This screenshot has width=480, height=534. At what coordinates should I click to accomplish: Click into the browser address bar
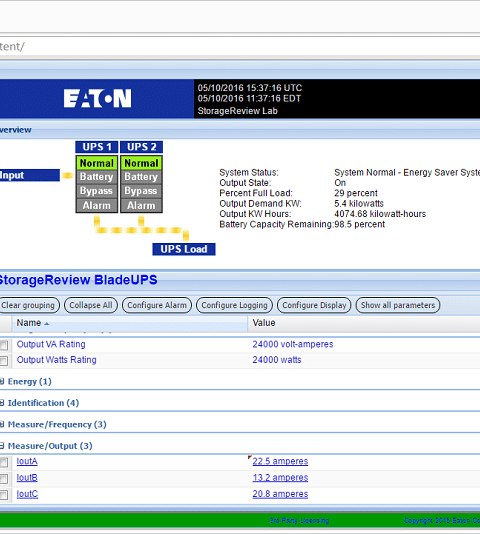240,46
